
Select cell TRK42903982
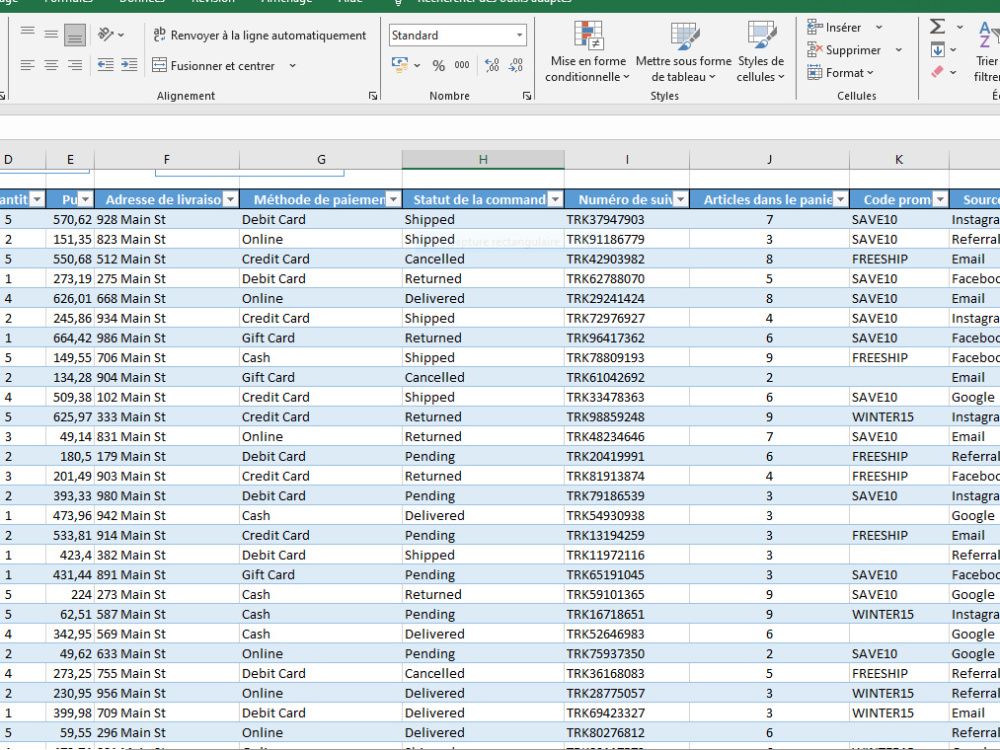[627, 259]
